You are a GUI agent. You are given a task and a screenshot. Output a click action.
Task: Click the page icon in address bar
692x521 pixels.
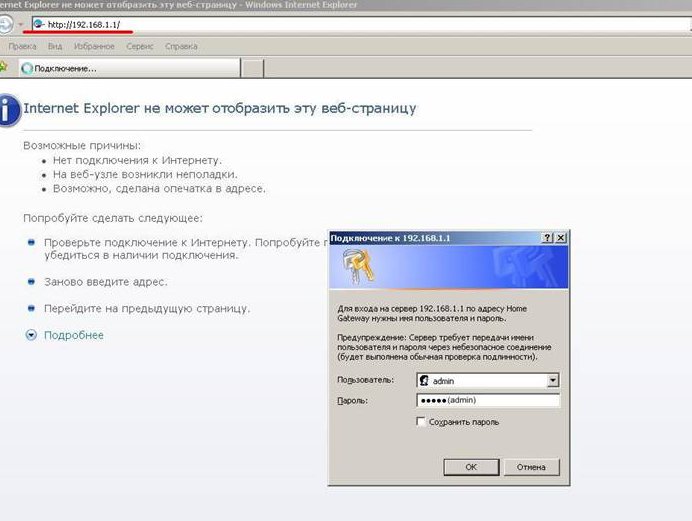(39, 23)
